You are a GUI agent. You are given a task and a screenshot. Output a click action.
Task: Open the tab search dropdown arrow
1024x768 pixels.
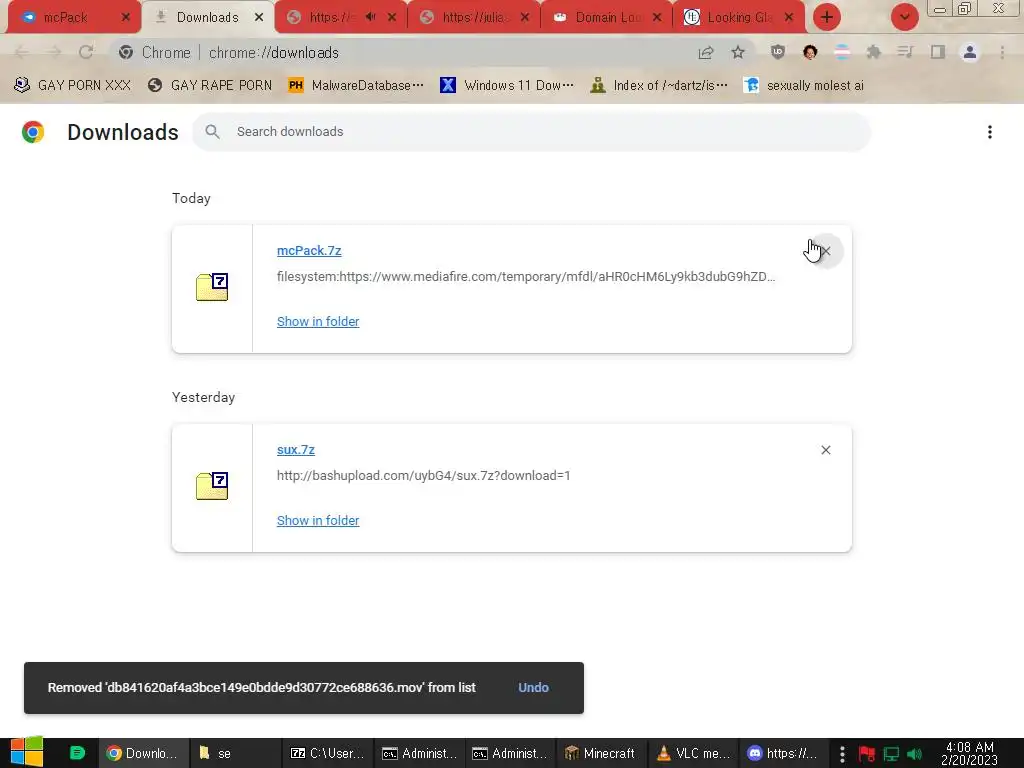coord(904,17)
